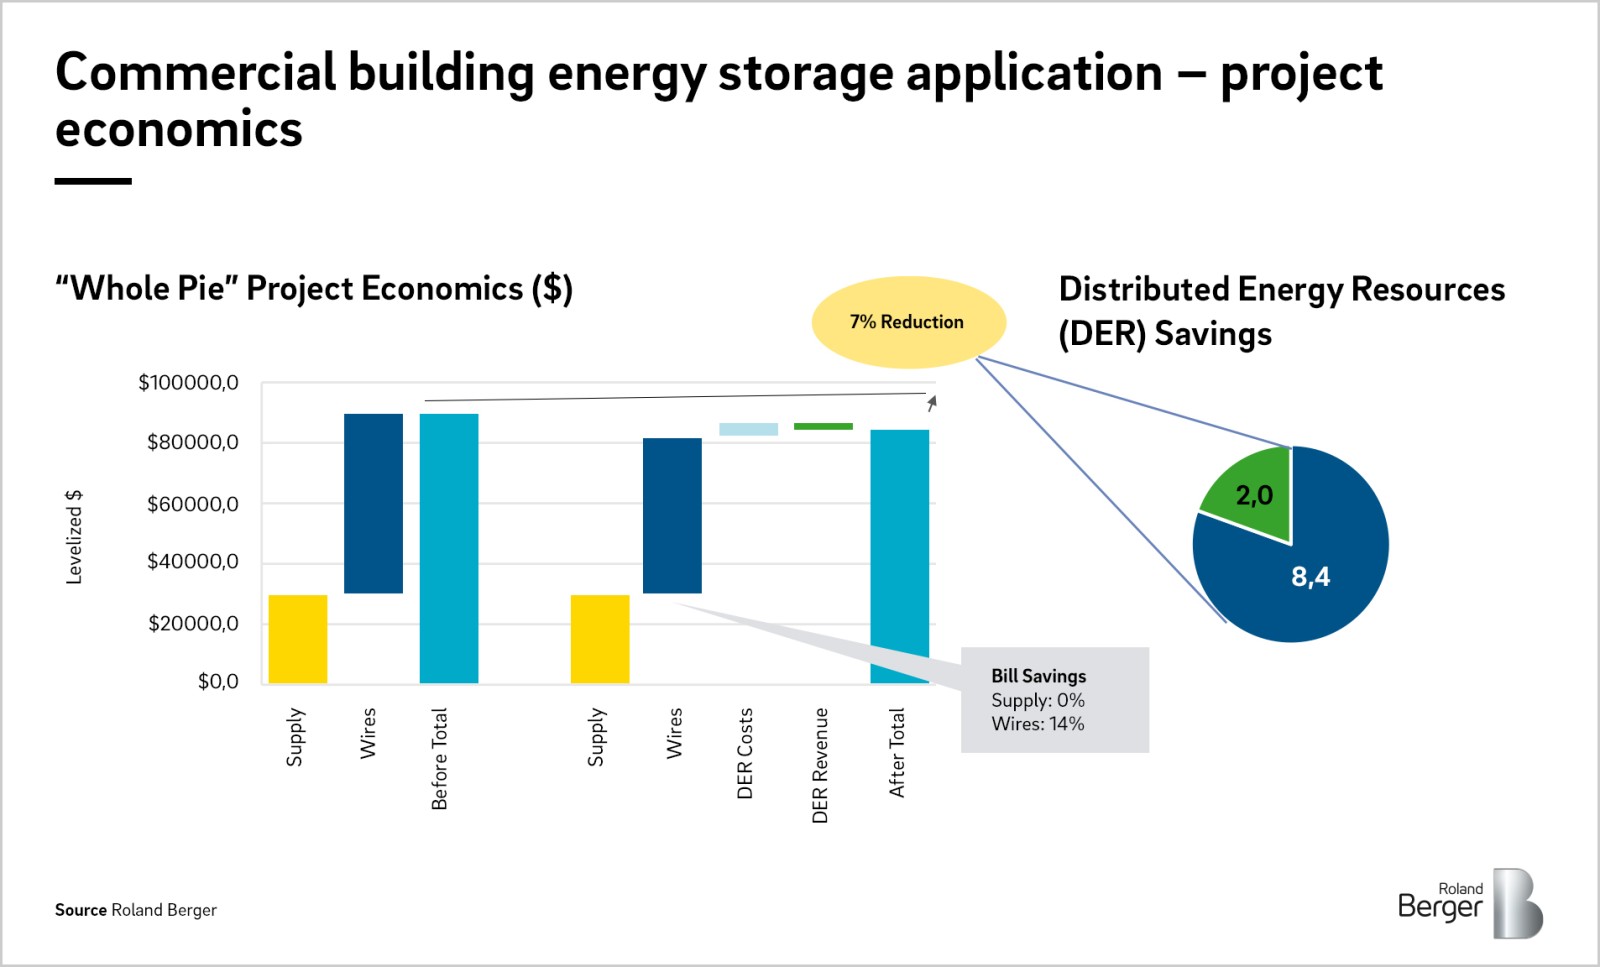Select the light blue Before Total bar
The height and width of the screenshot is (967, 1600).
tap(450, 545)
